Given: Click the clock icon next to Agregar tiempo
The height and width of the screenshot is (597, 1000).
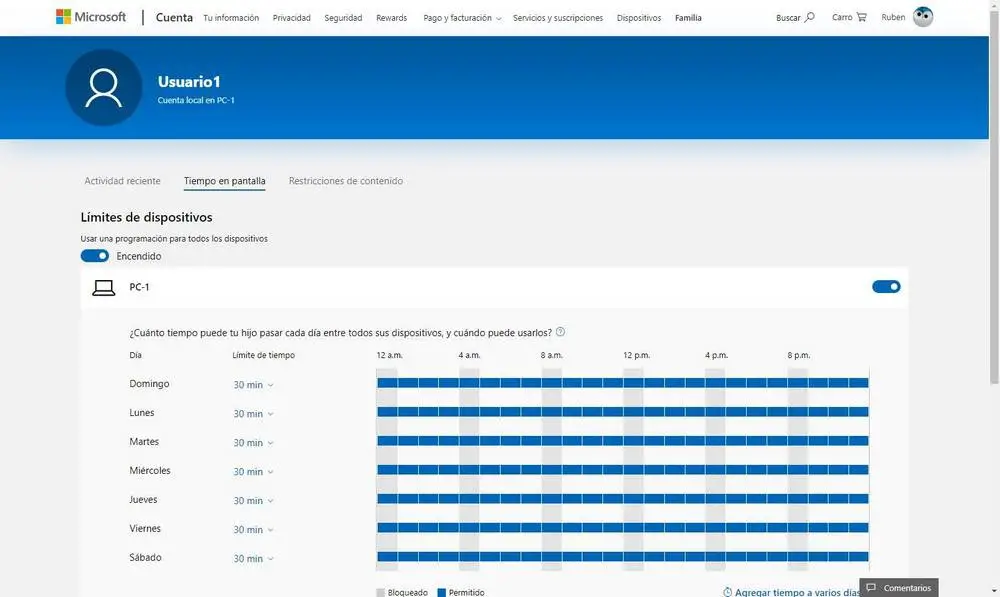Looking at the screenshot, I should click(x=727, y=592).
